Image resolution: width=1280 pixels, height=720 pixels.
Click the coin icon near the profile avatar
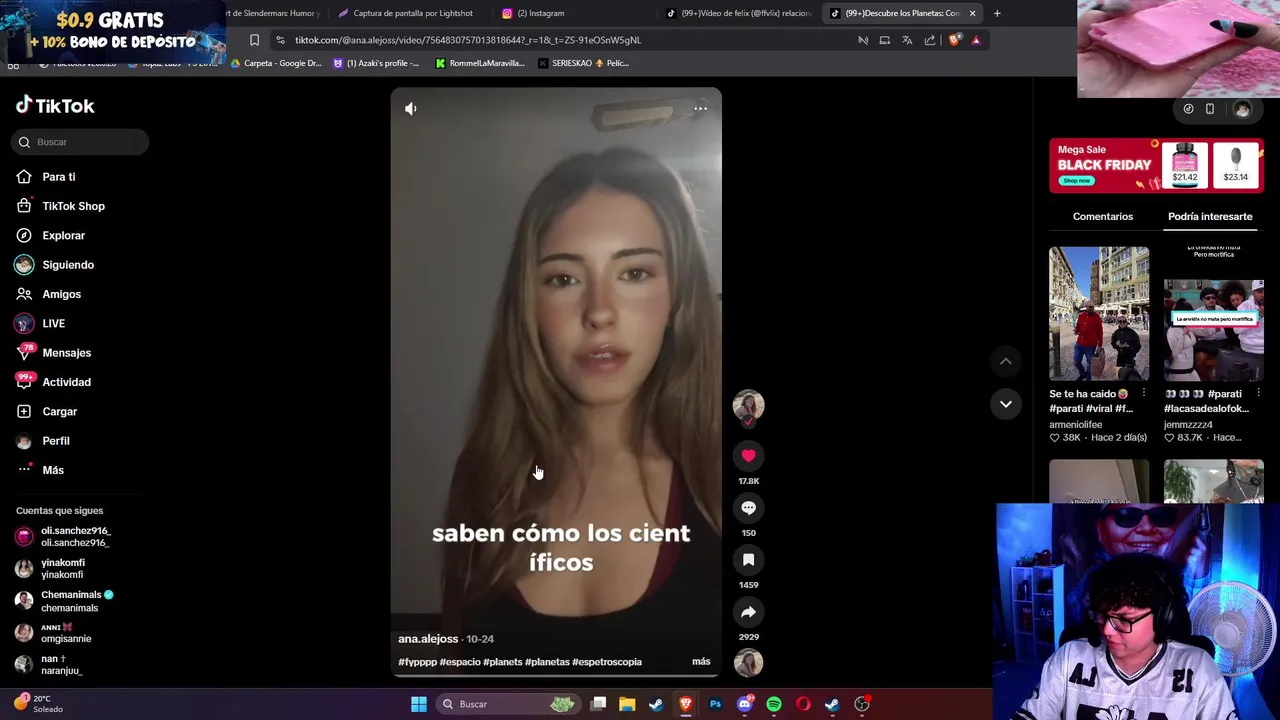1188,109
